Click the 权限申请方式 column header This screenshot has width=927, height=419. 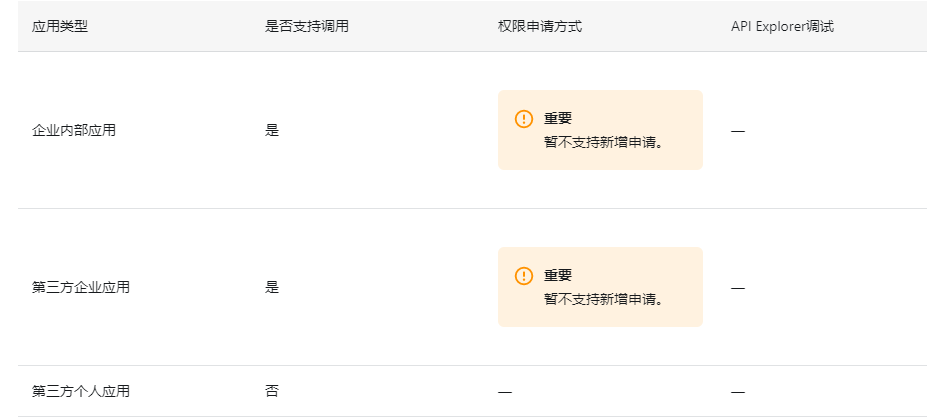(x=540, y=26)
